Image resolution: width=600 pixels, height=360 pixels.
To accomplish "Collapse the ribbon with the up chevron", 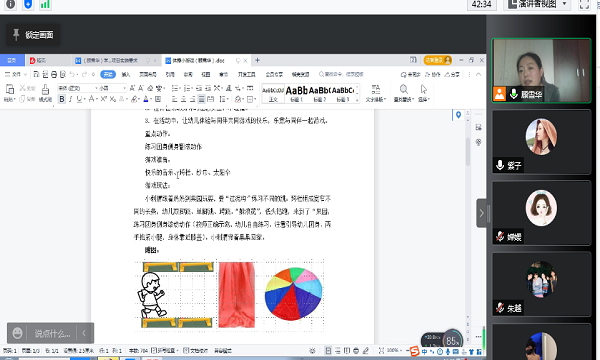I will tap(478, 74).
